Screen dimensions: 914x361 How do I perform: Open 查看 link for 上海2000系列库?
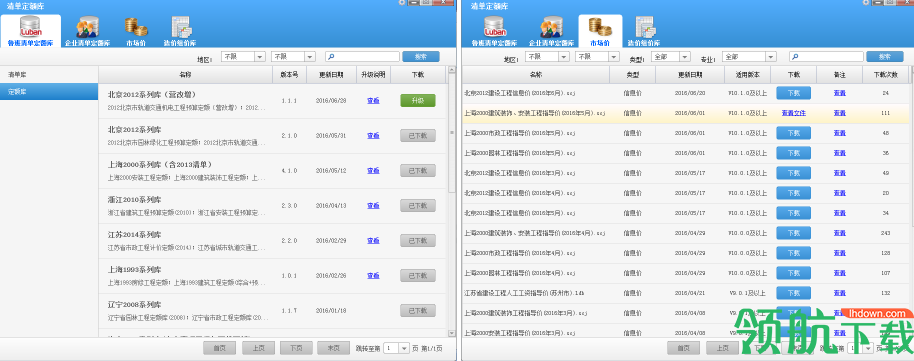pos(373,170)
